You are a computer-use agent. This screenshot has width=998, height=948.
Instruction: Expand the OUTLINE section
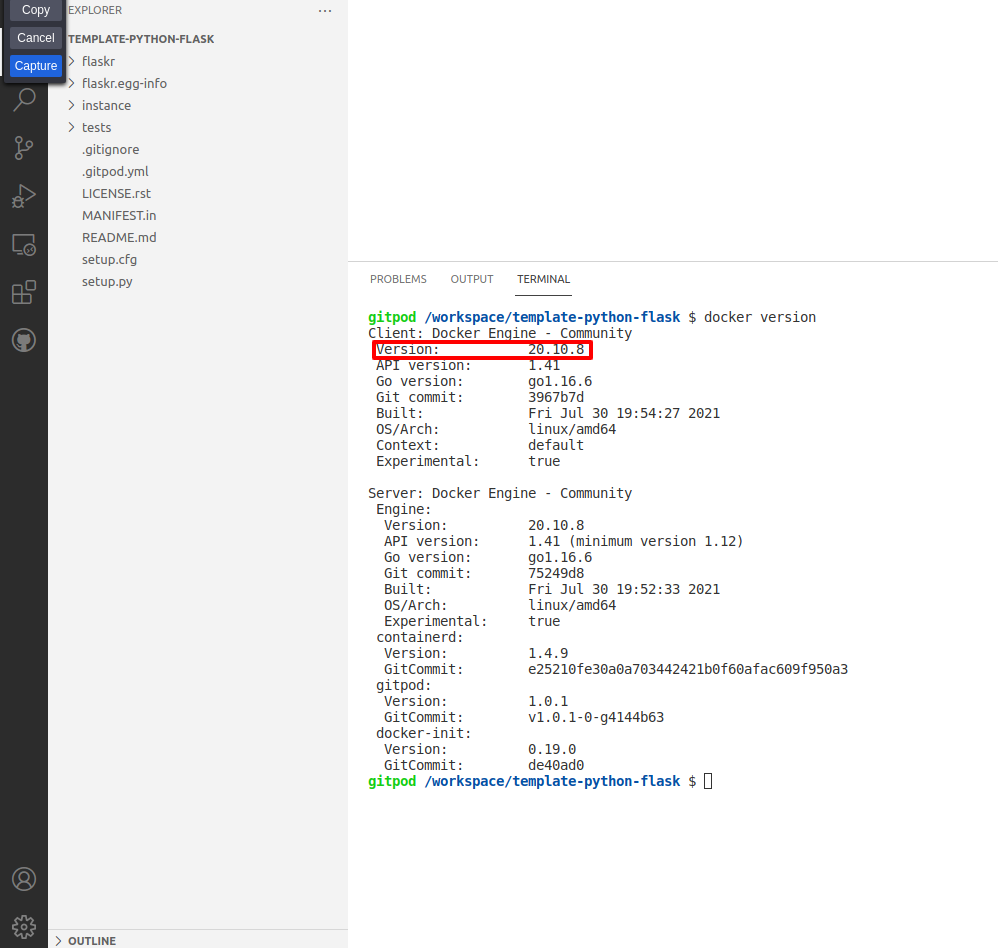[90, 940]
